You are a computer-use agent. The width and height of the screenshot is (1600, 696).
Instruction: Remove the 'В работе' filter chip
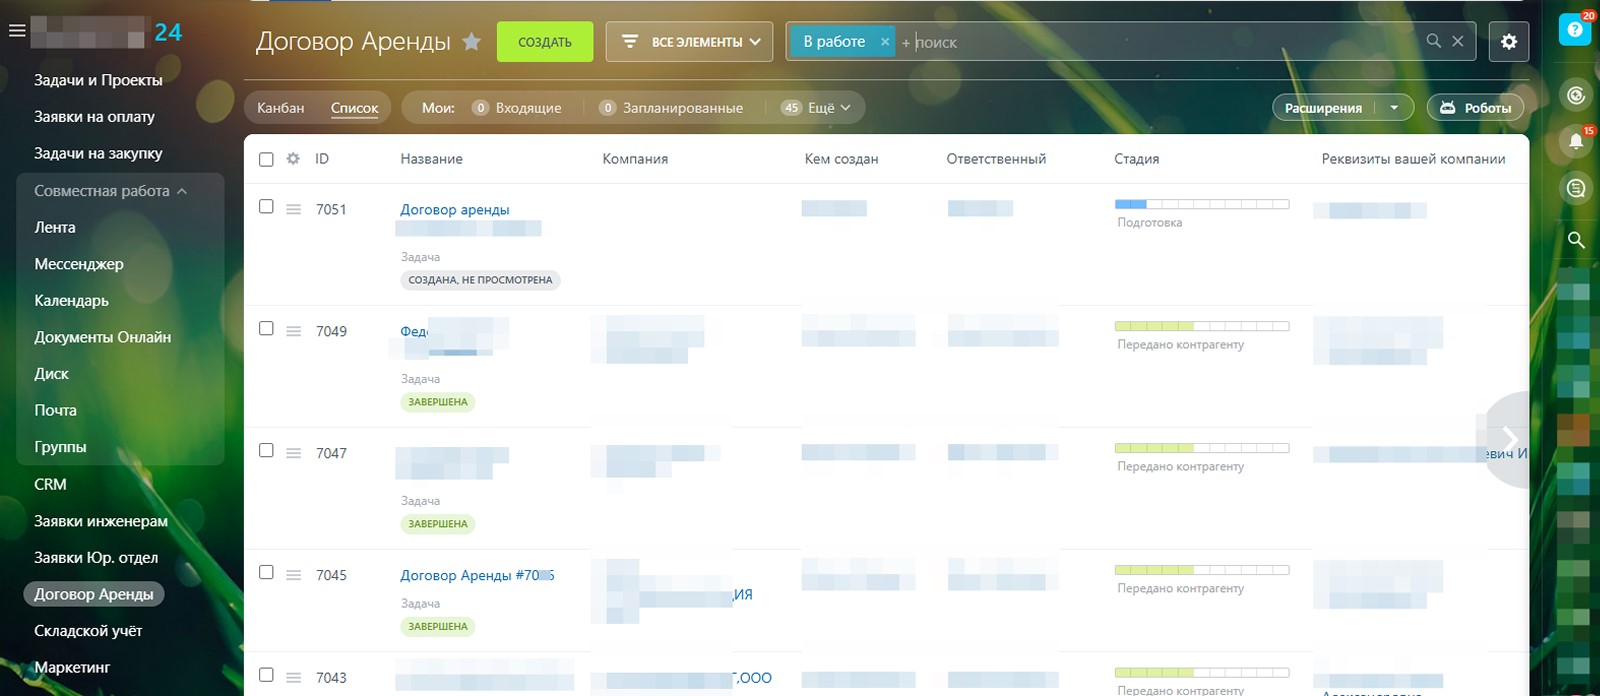[x=884, y=42]
